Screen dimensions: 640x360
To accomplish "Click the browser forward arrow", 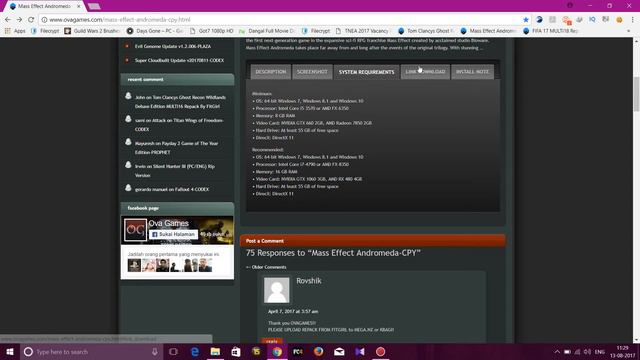I will click(x=19, y=20).
